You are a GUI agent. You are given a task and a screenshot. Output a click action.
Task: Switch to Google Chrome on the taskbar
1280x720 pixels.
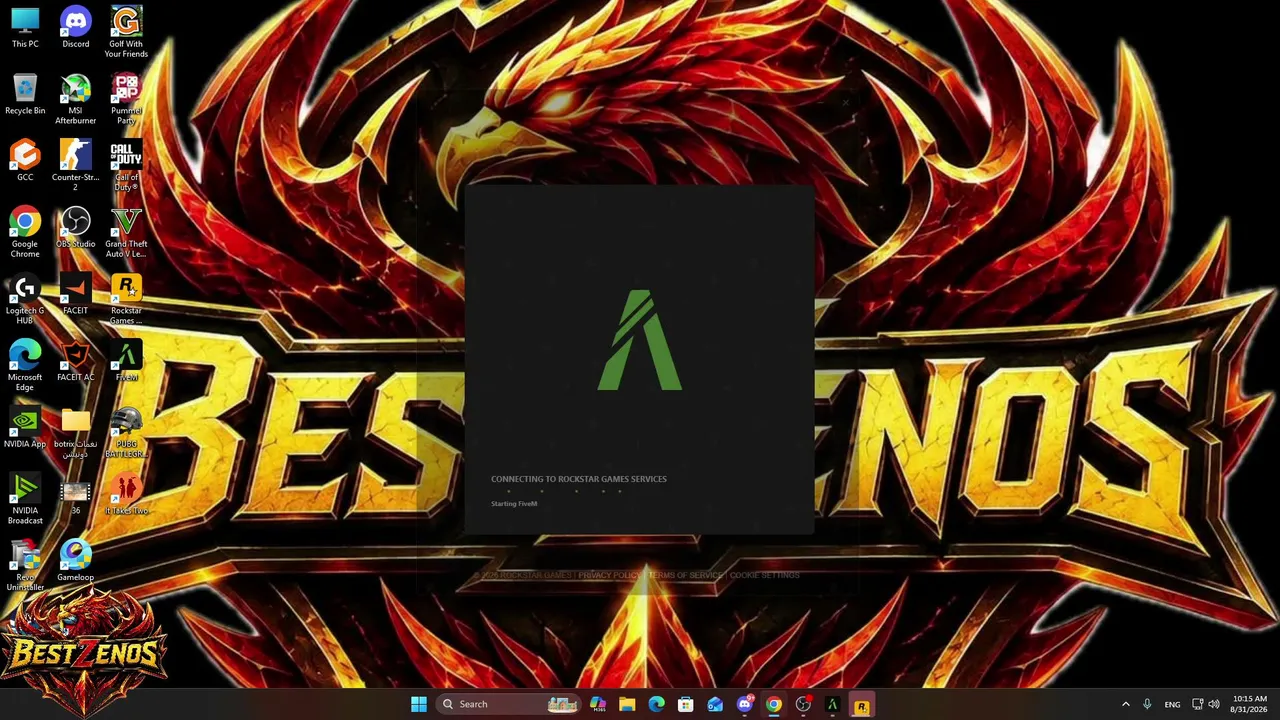(773, 704)
